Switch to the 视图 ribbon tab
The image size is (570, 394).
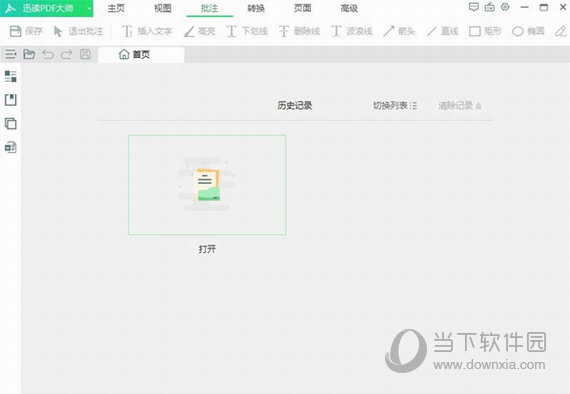pyautogui.click(x=163, y=8)
